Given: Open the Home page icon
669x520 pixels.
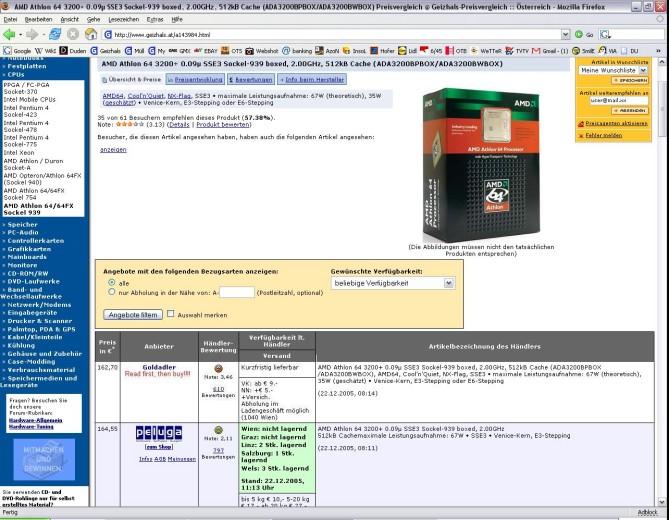Looking at the screenshot, I should (91, 34).
